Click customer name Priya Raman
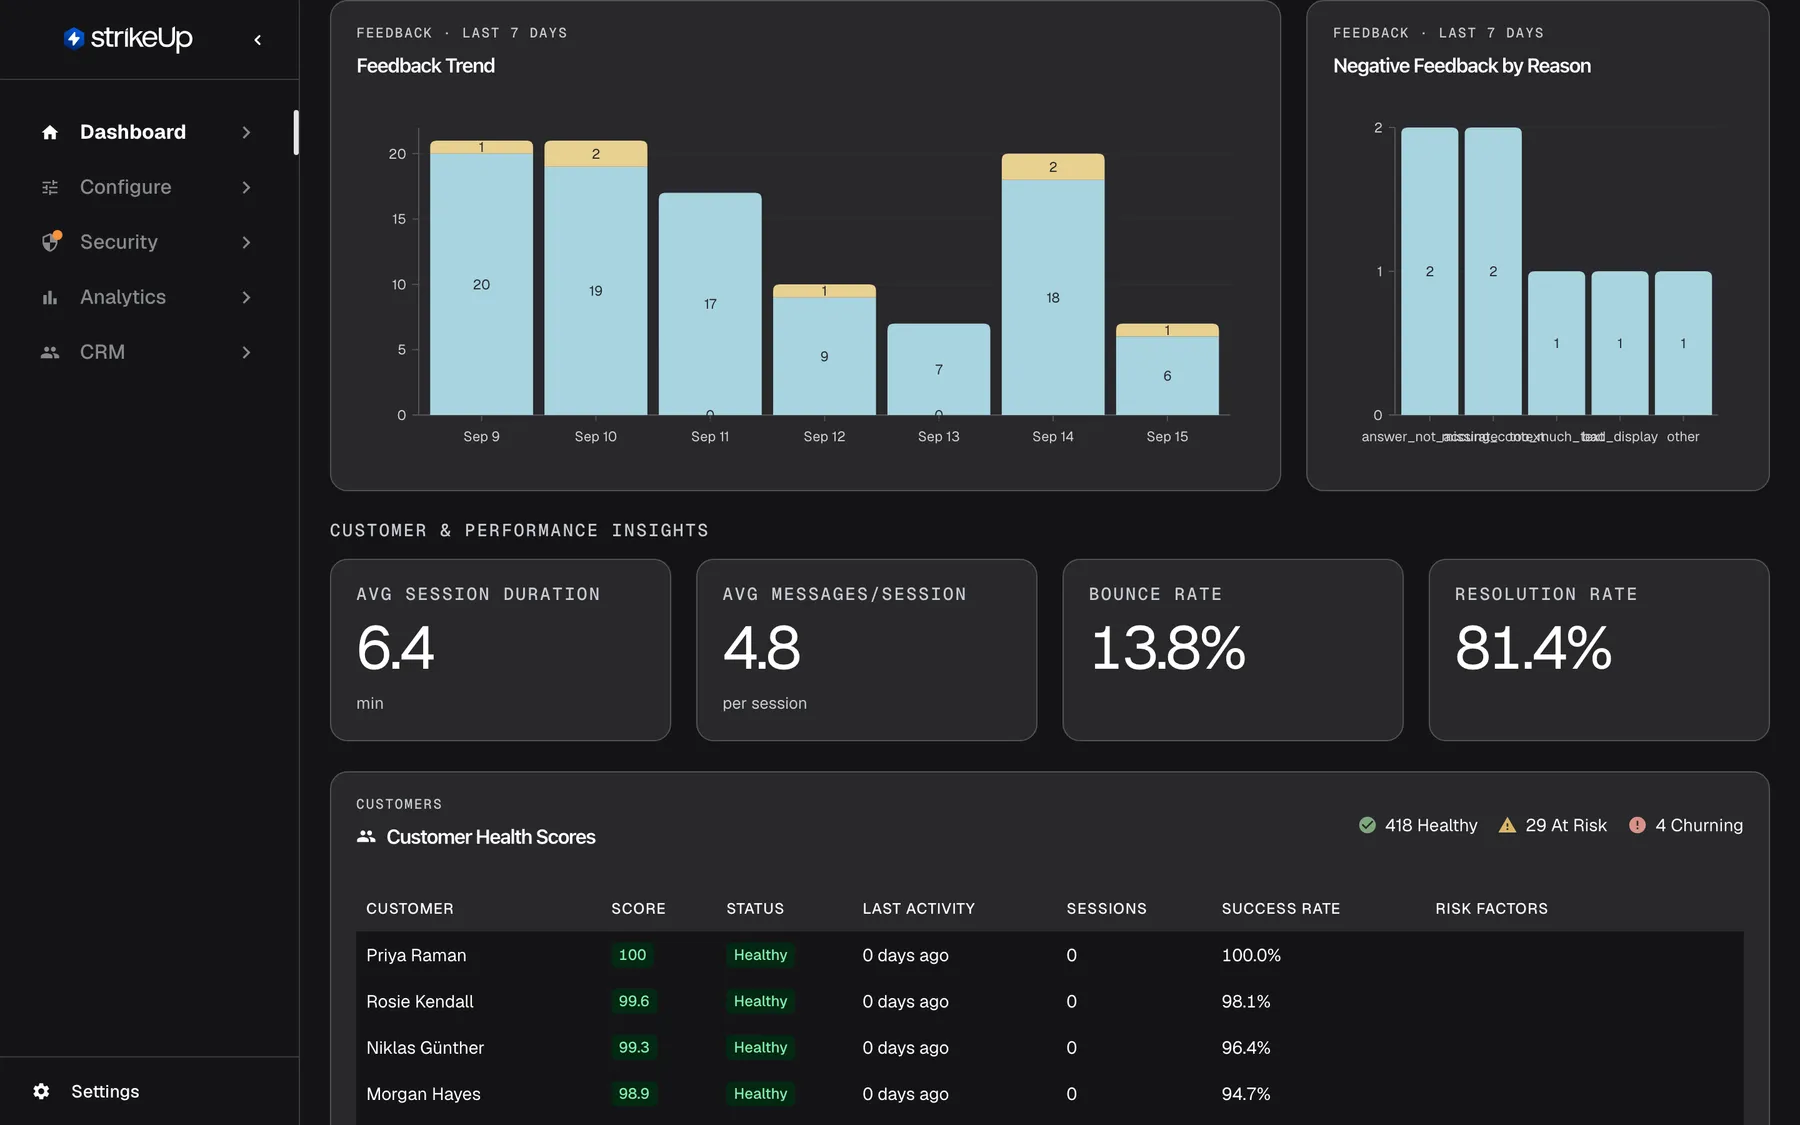The image size is (1800, 1125). 416,955
